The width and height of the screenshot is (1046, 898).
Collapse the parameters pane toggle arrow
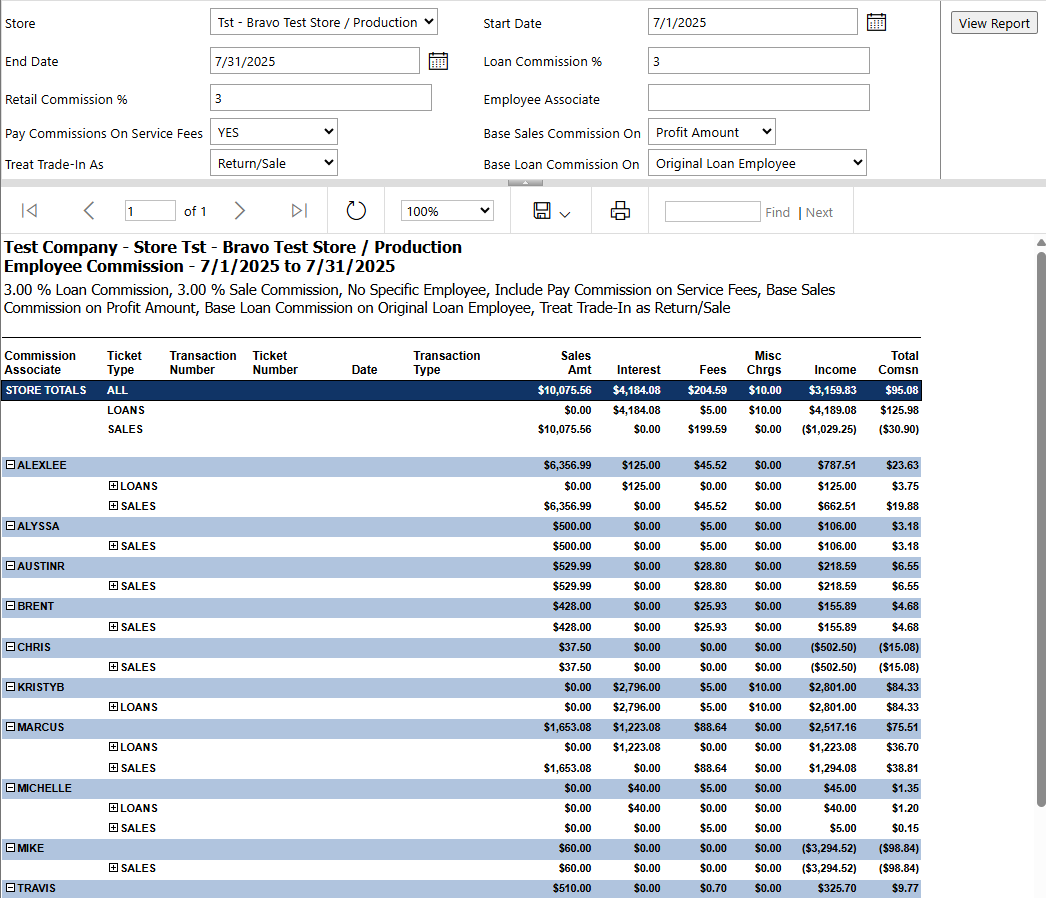click(525, 183)
